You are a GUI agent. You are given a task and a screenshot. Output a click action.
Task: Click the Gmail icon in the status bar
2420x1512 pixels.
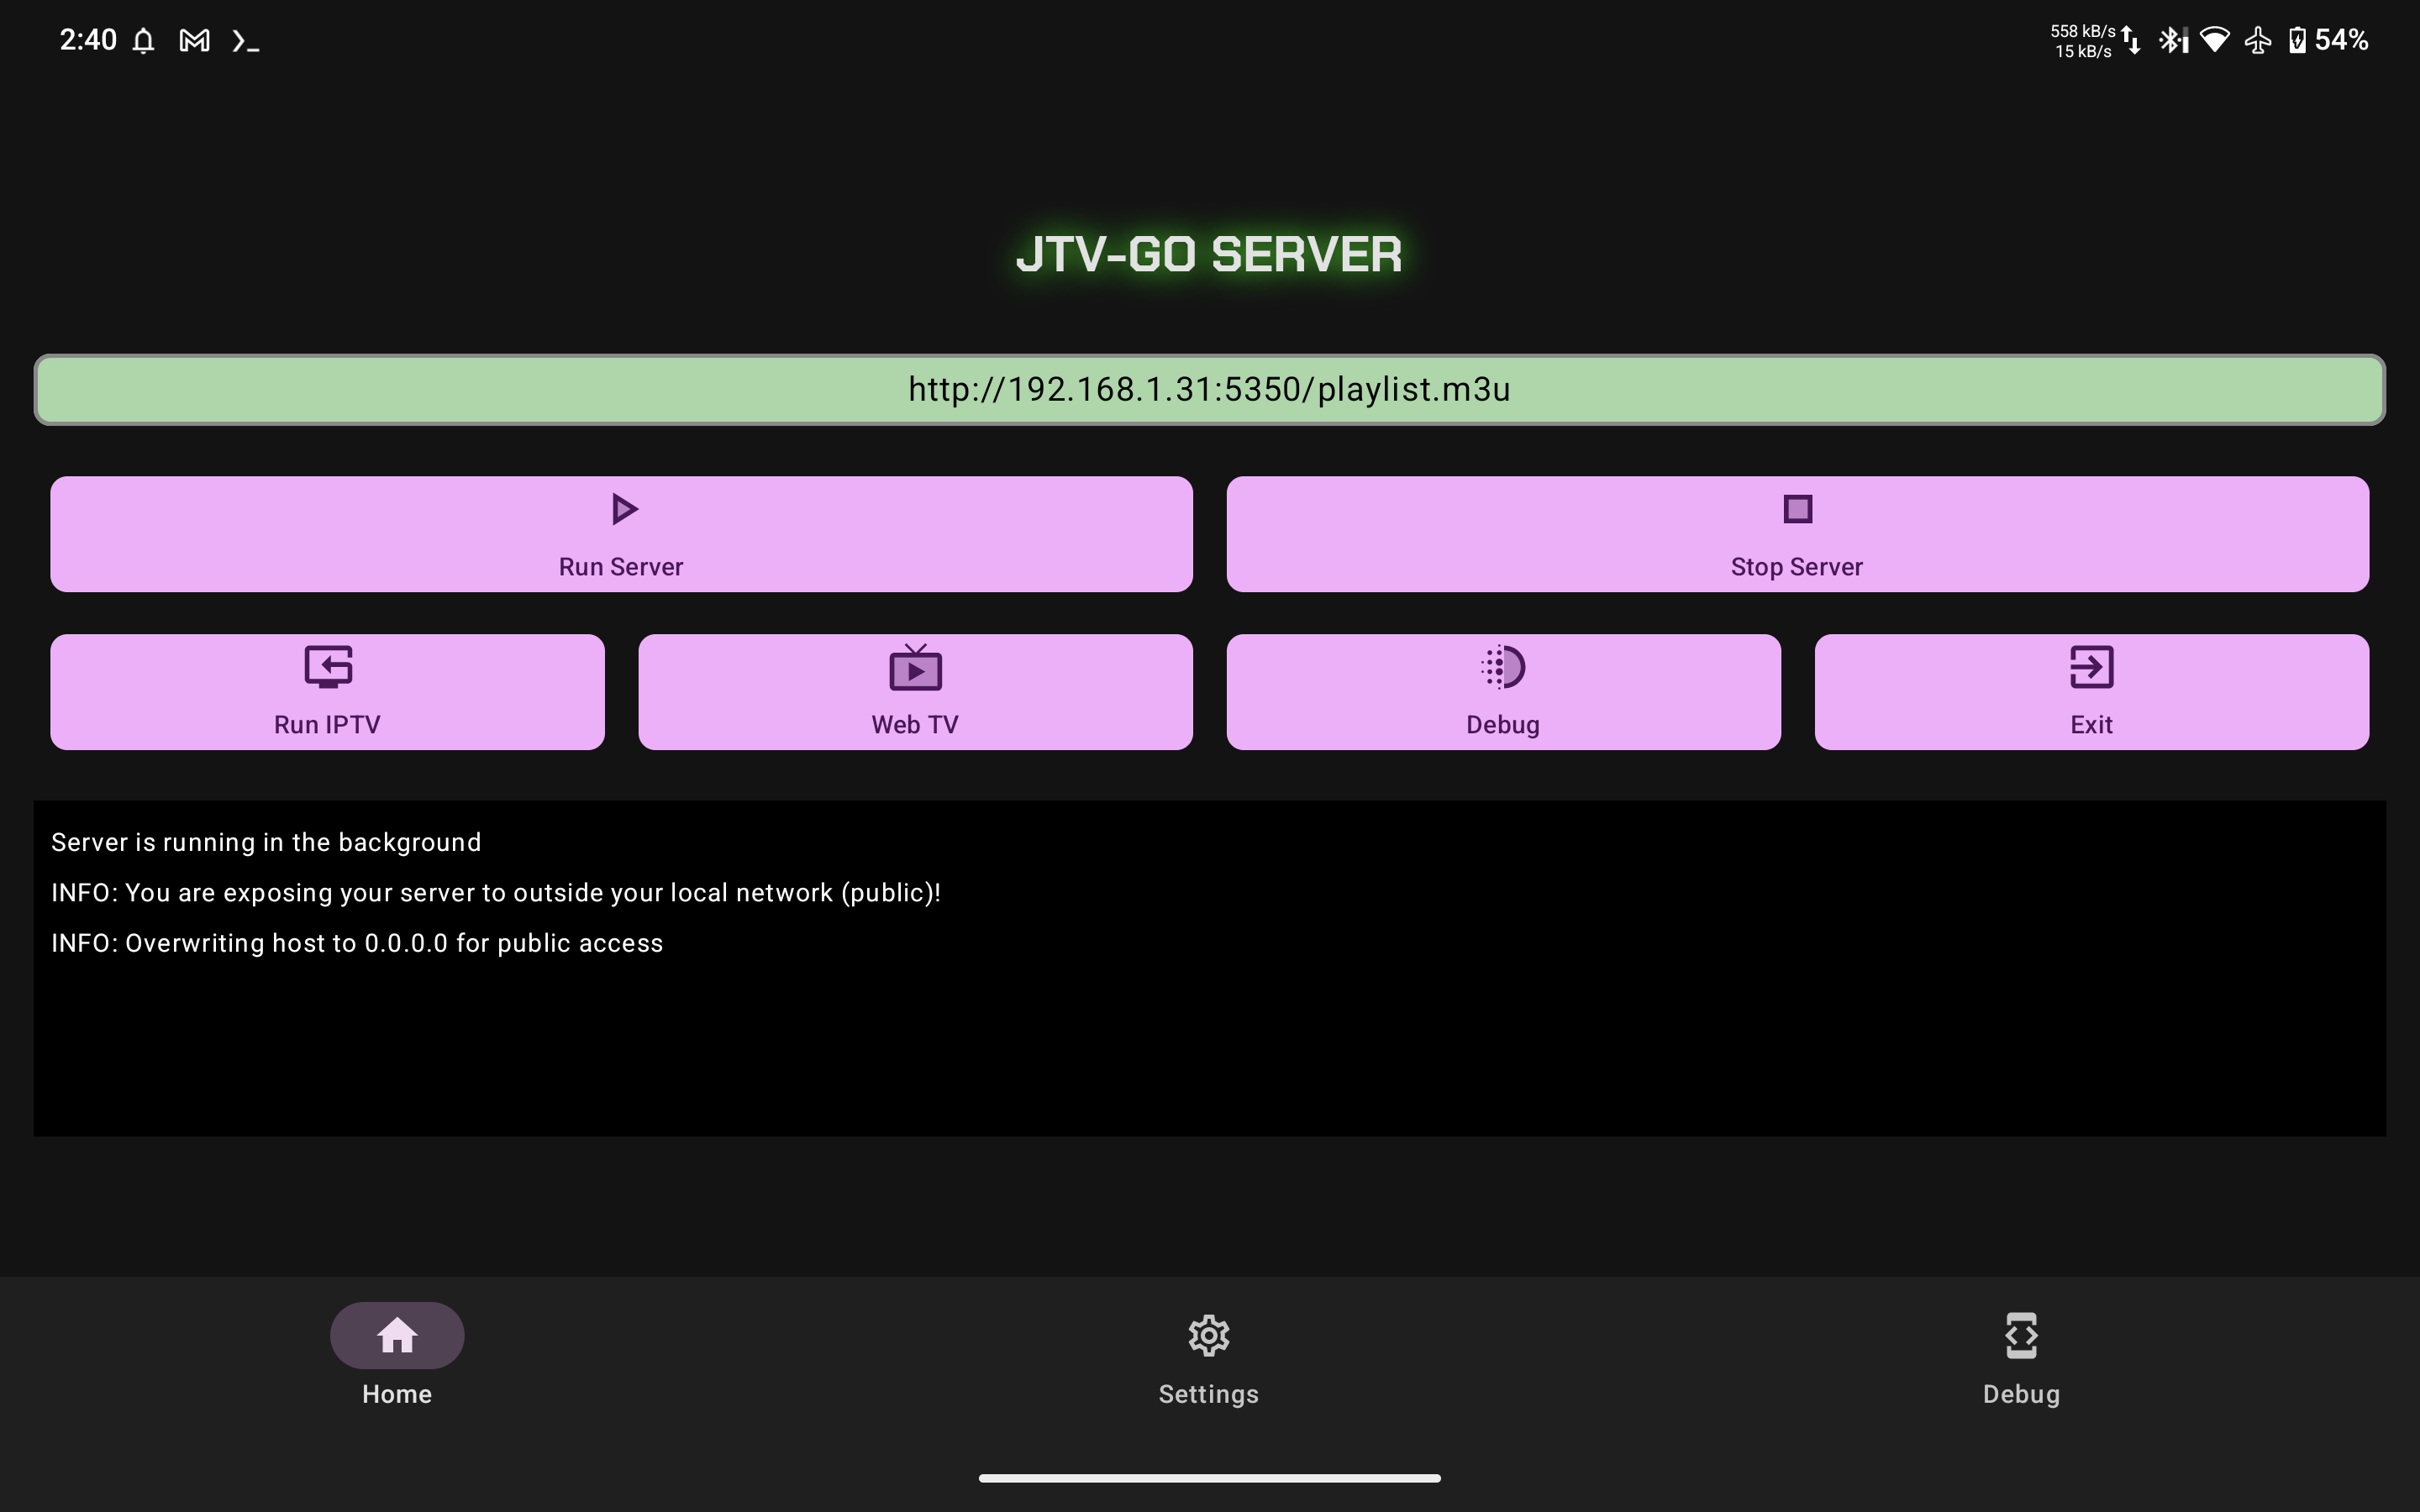click(x=193, y=40)
